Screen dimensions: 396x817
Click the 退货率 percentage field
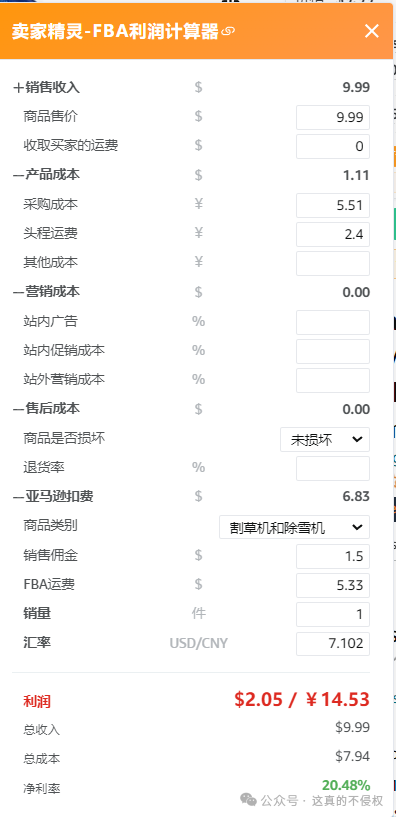333,468
